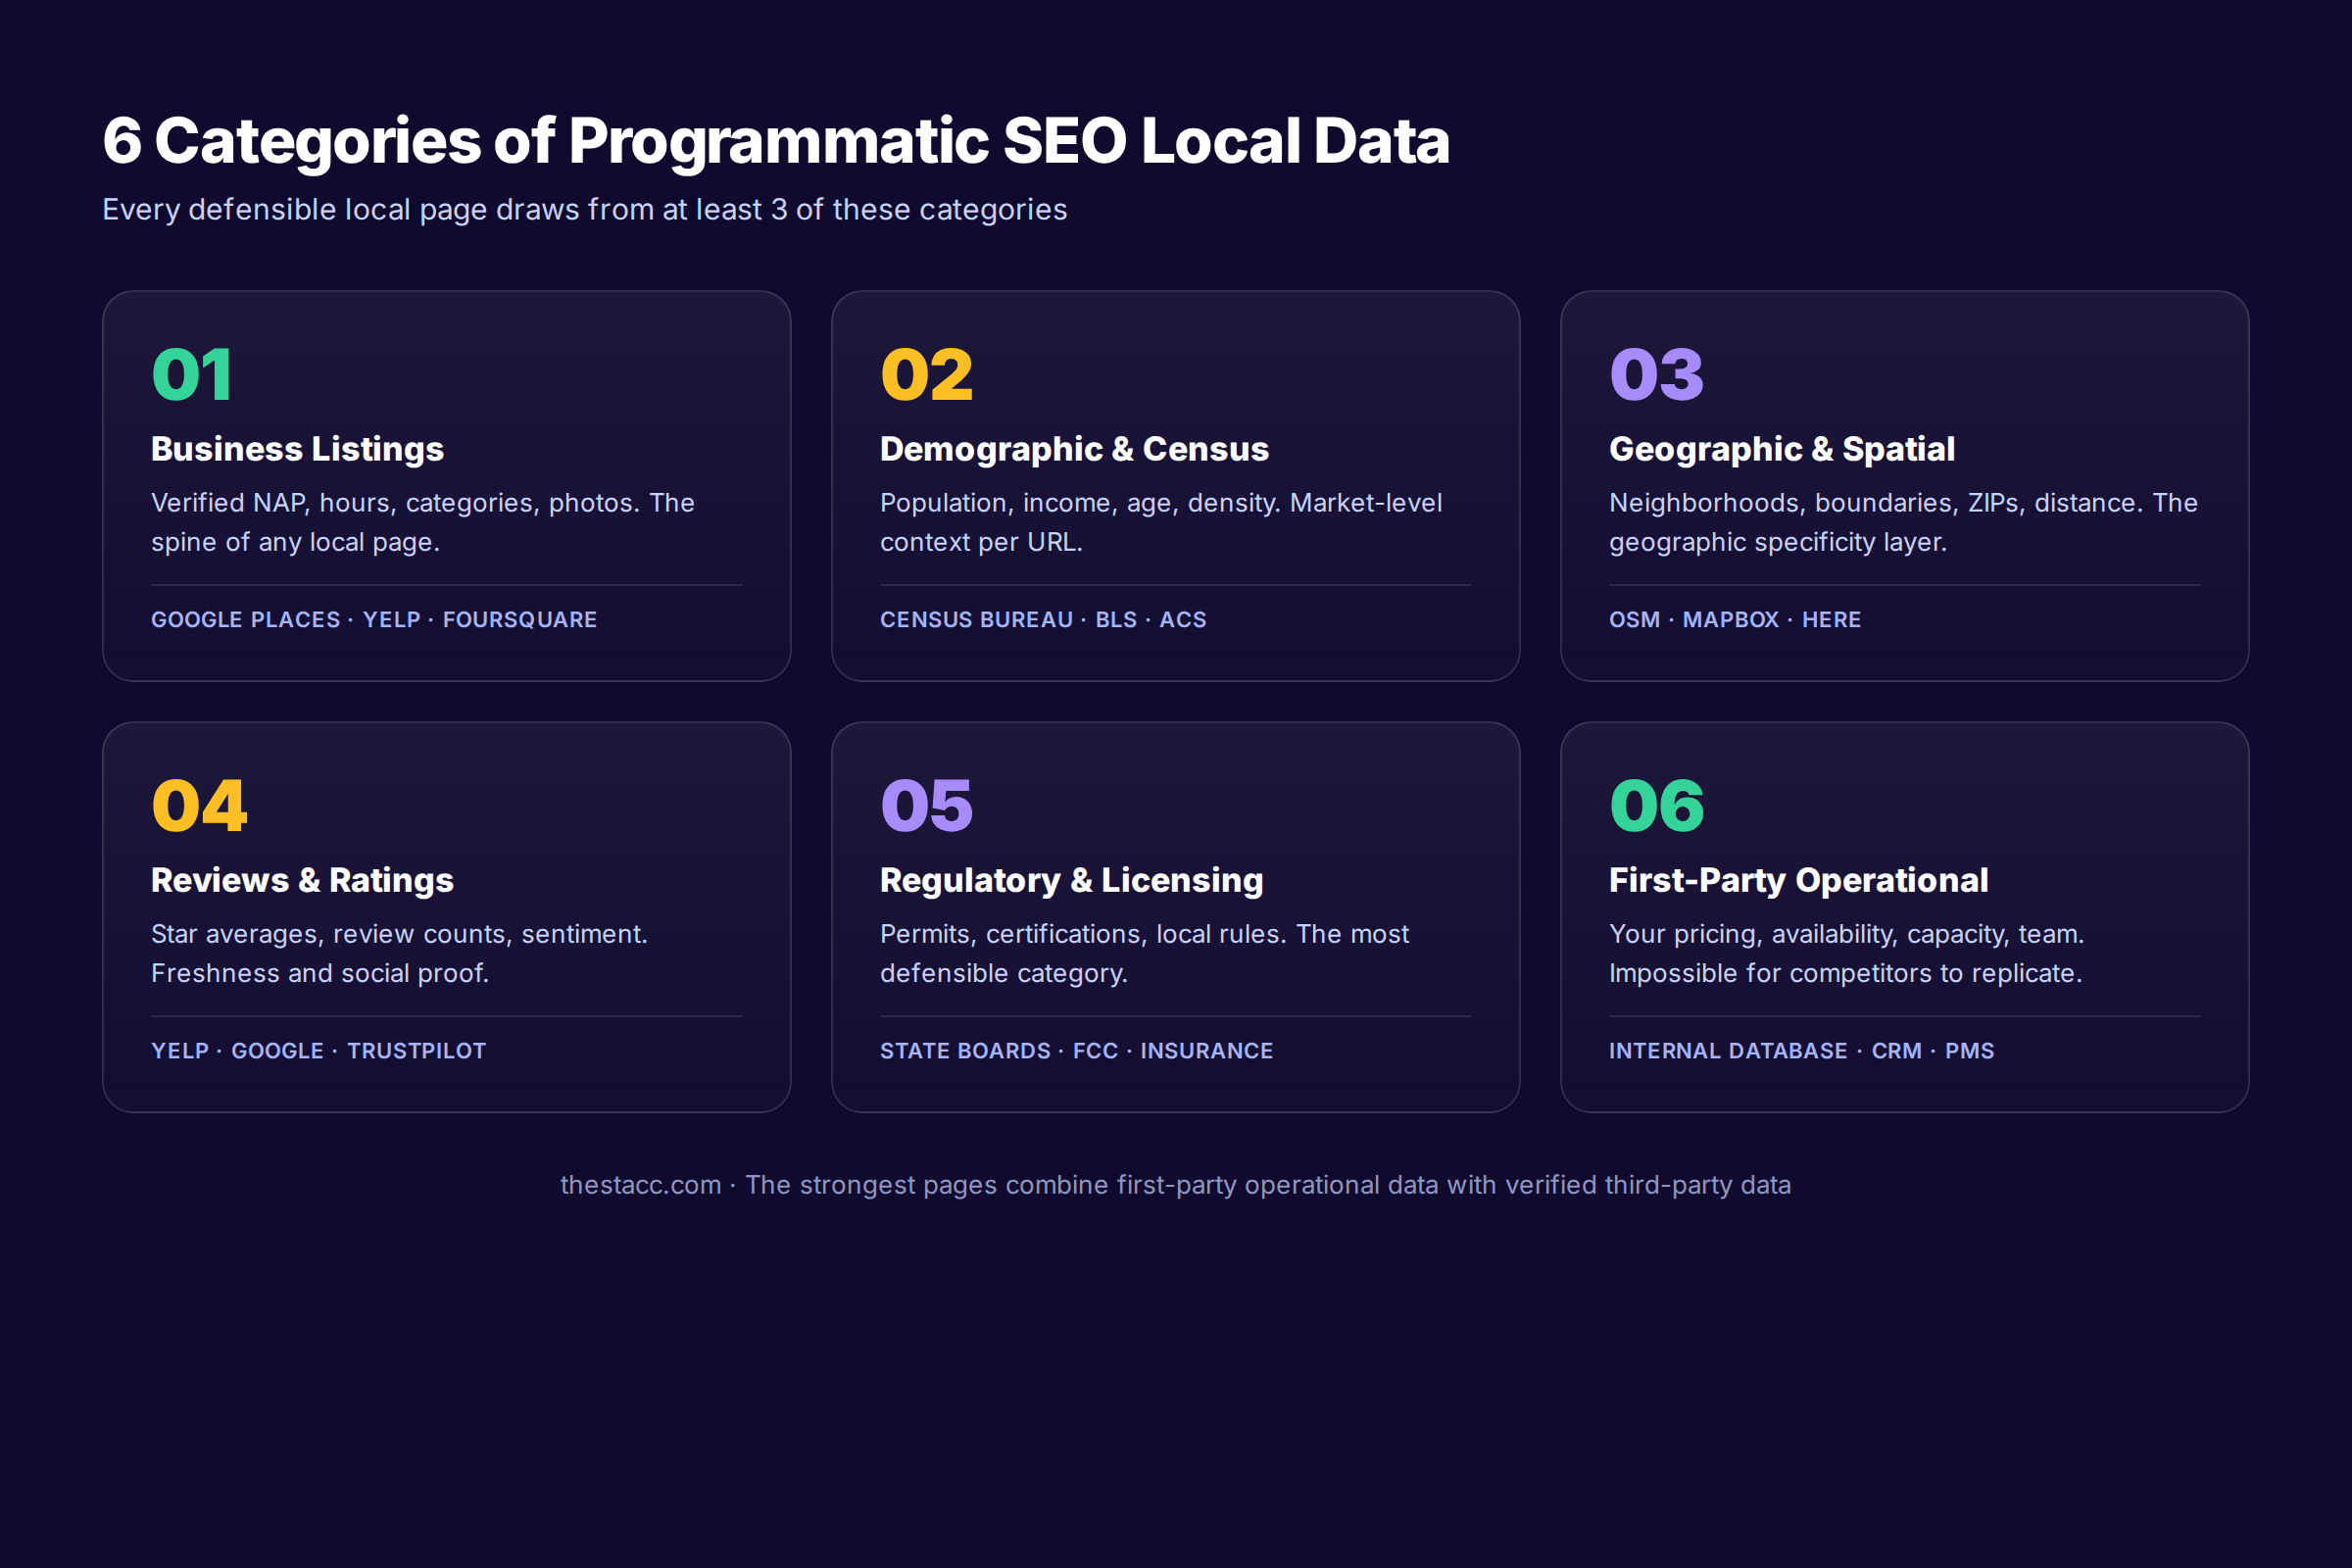This screenshot has height=1568, width=2352.
Task: Click the source tags 'INTERNAL DATABASE · CRM · PMS'
Action: coord(1802,1051)
